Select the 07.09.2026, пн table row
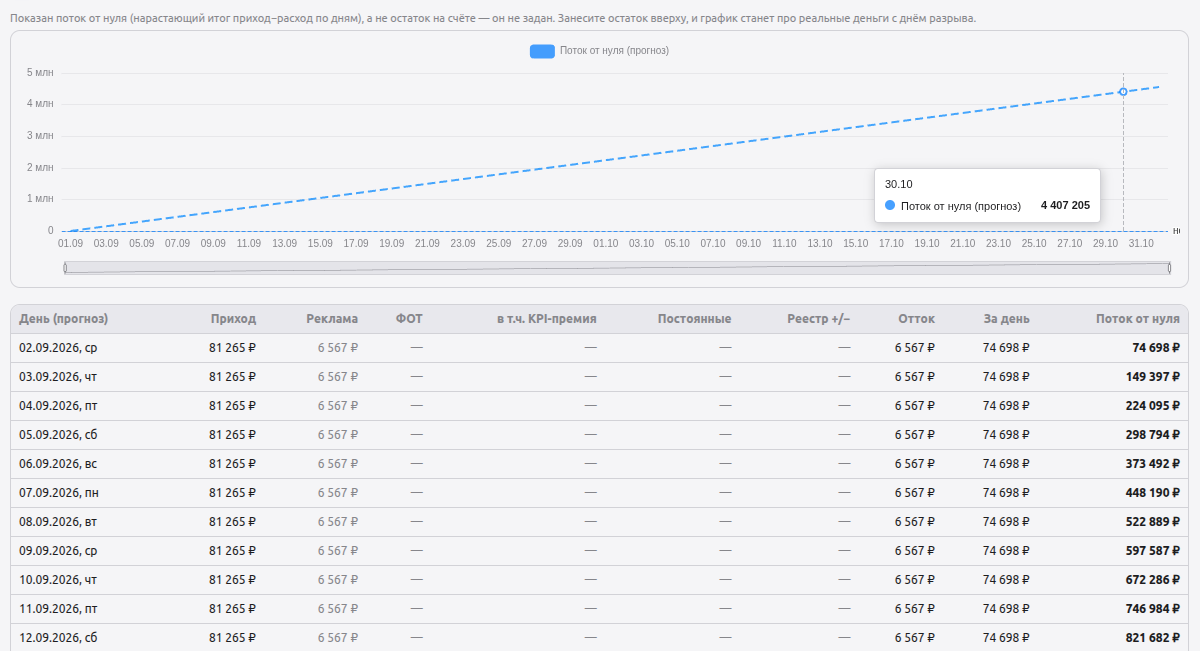 (600, 493)
